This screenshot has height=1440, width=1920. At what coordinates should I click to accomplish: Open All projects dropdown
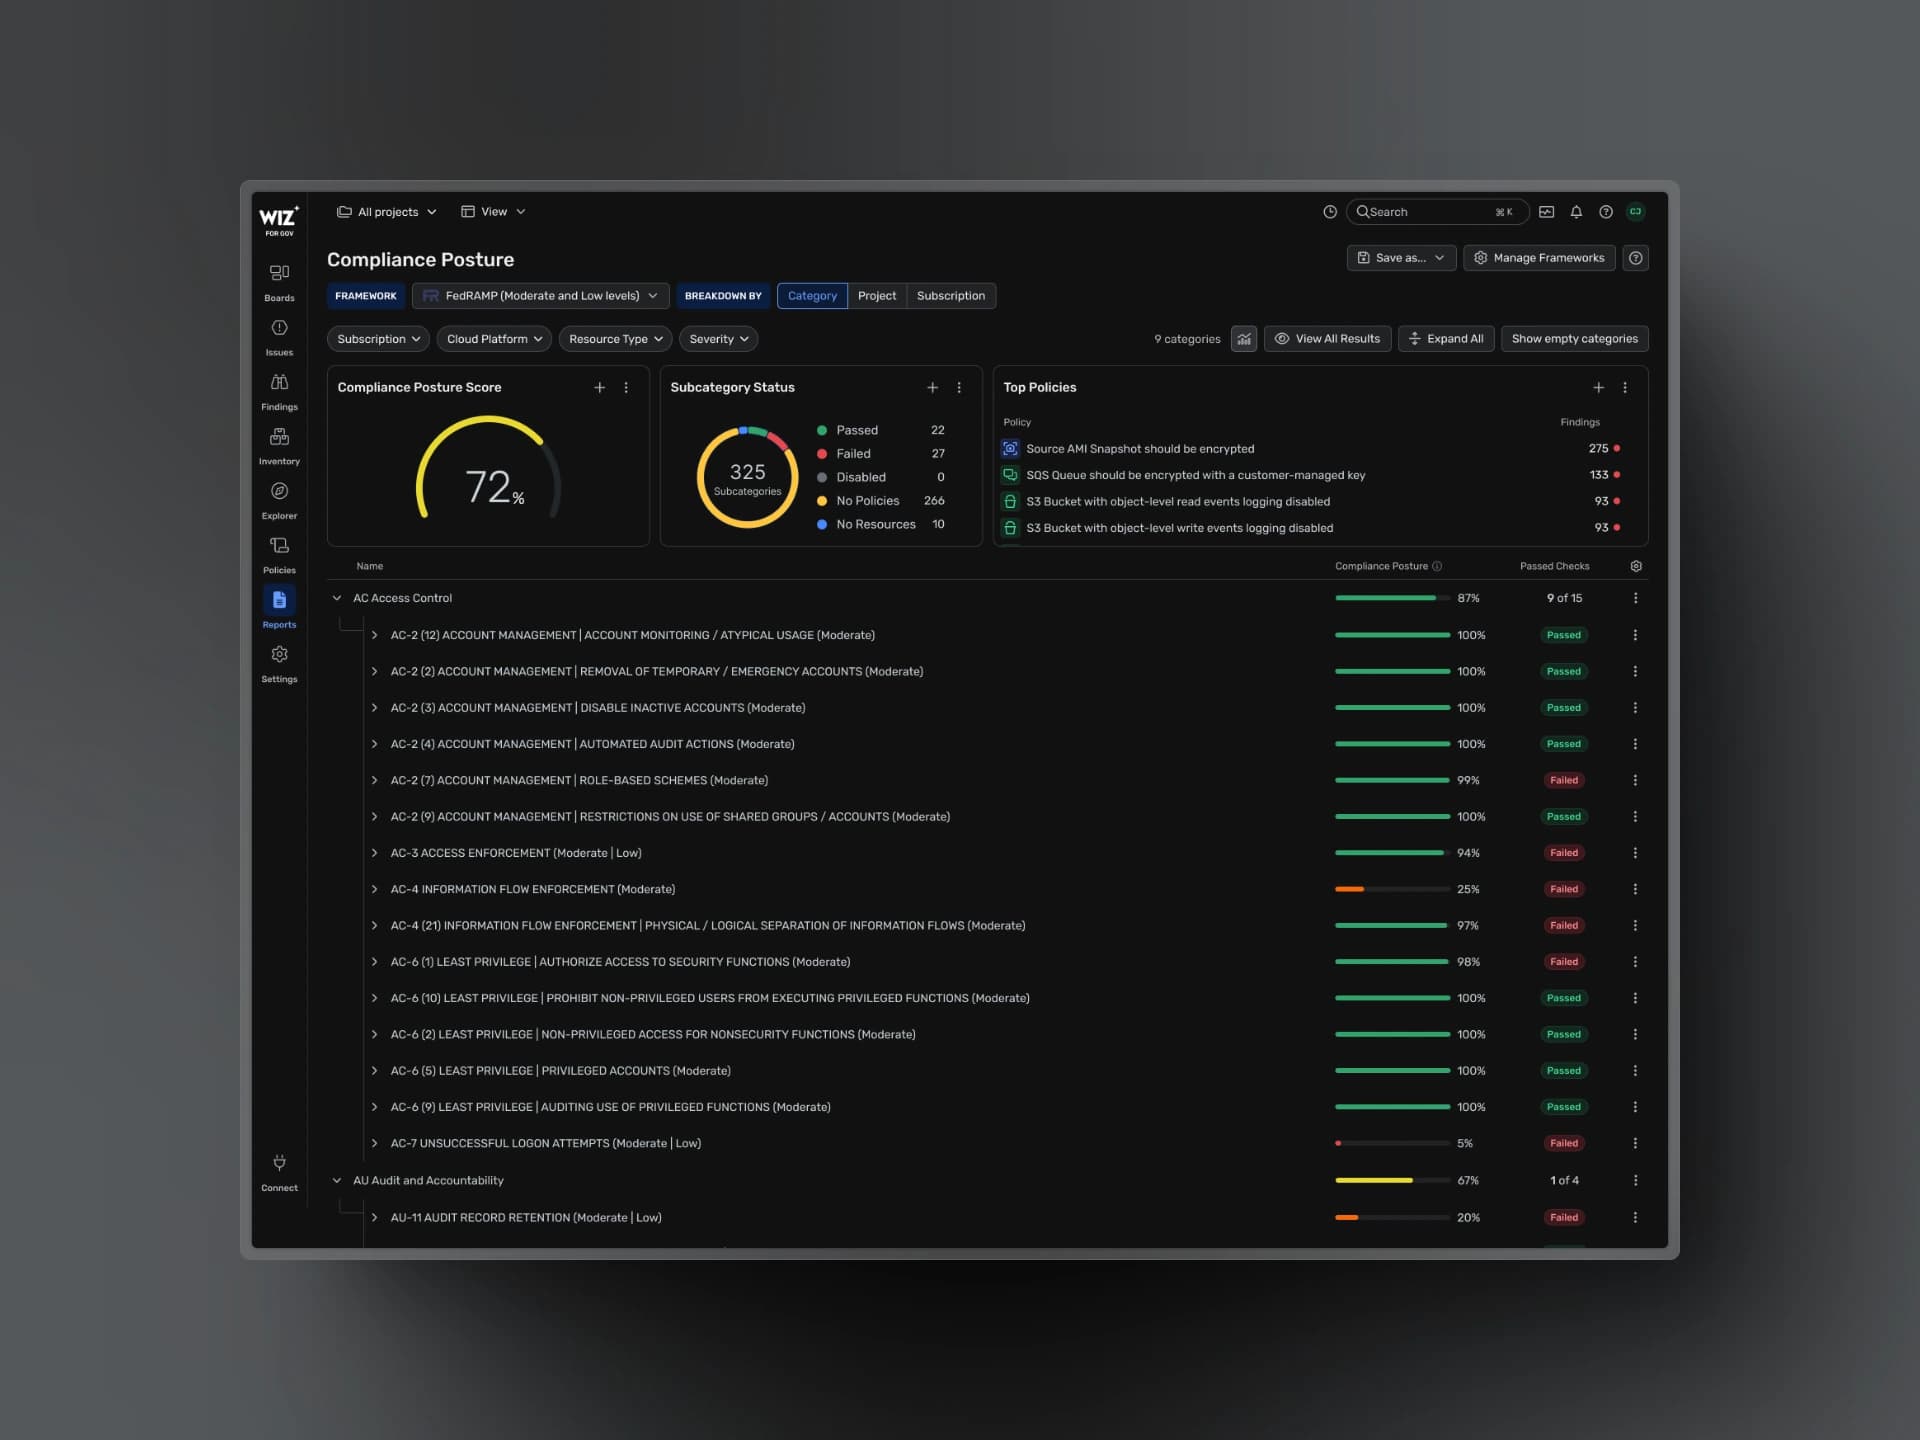(x=387, y=212)
